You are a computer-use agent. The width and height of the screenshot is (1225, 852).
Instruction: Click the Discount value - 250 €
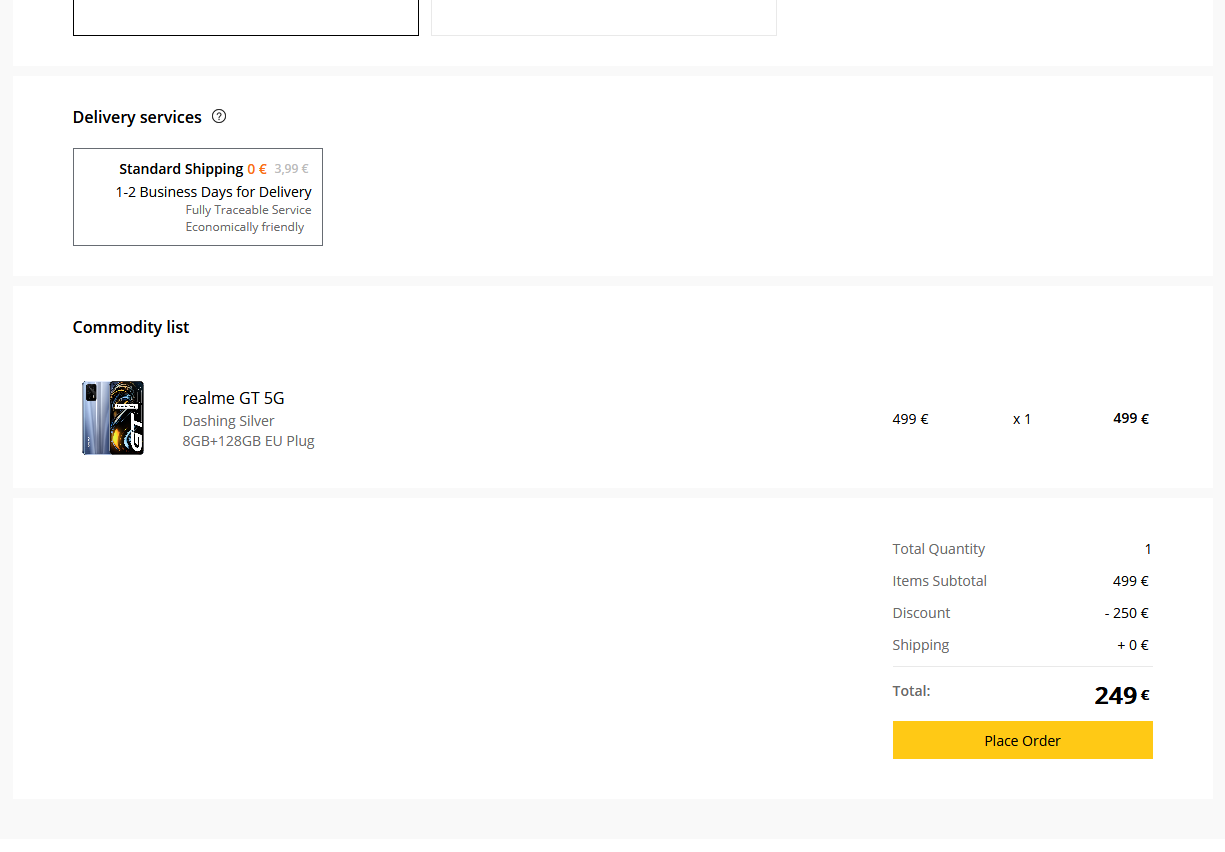click(1126, 613)
